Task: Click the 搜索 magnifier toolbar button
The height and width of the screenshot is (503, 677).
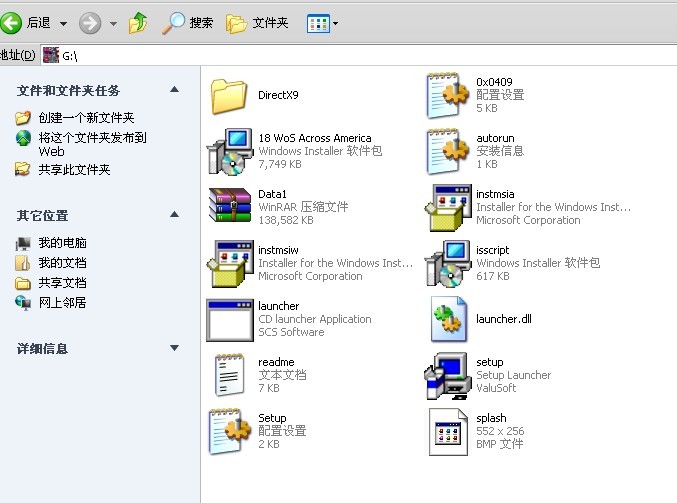Action: click(187, 23)
